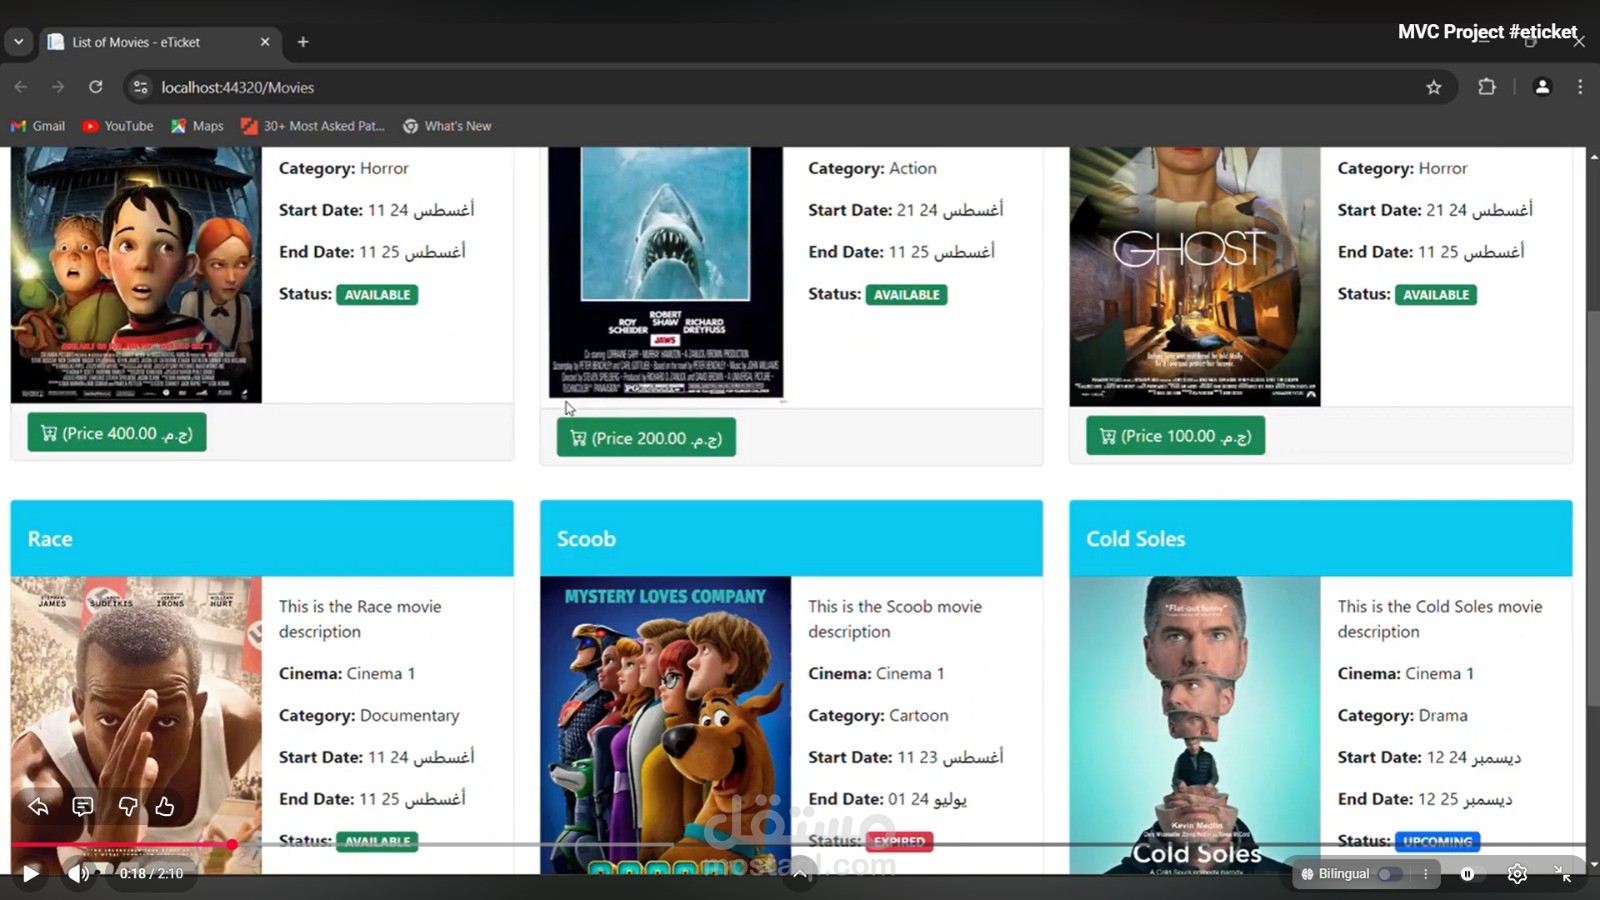Add the 200.00 price movie to cart
Image resolution: width=1600 pixels, height=900 pixels.
[646, 438]
